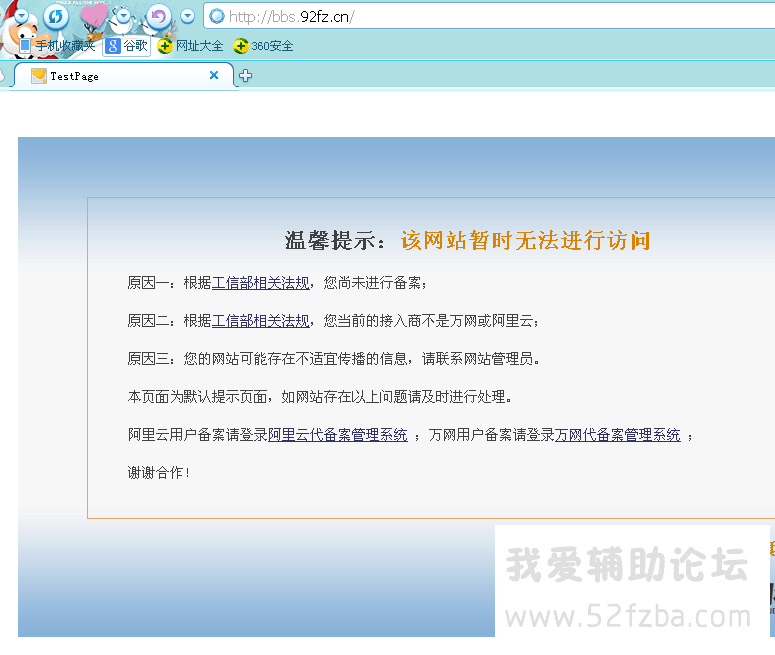Click the 原因三 line about 网站管理员
The image size is (775, 655).
point(334,359)
